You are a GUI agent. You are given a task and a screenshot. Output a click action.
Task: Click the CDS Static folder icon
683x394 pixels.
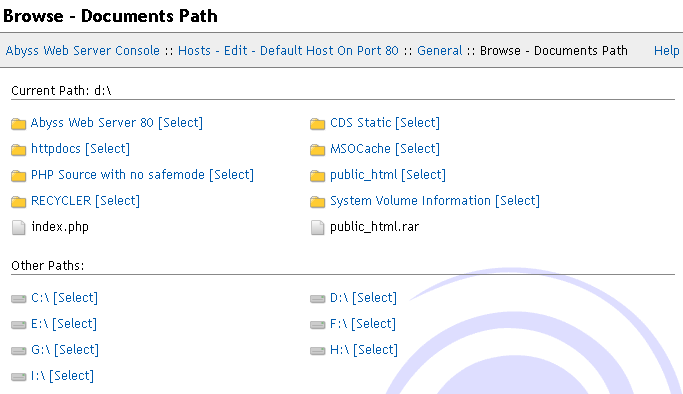click(318, 124)
